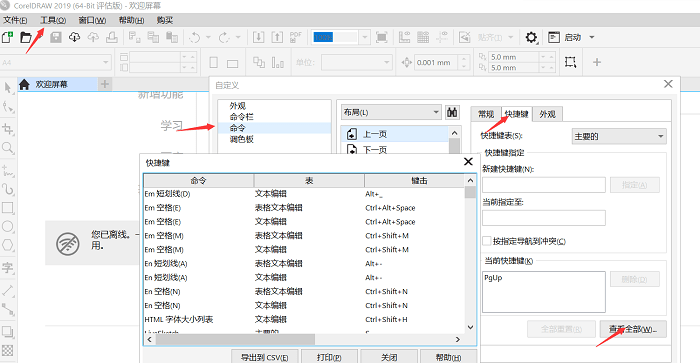The width and height of the screenshot is (700, 363).
Task: Select the Polygon tool
Action: pyautogui.click(x=8, y=246)
